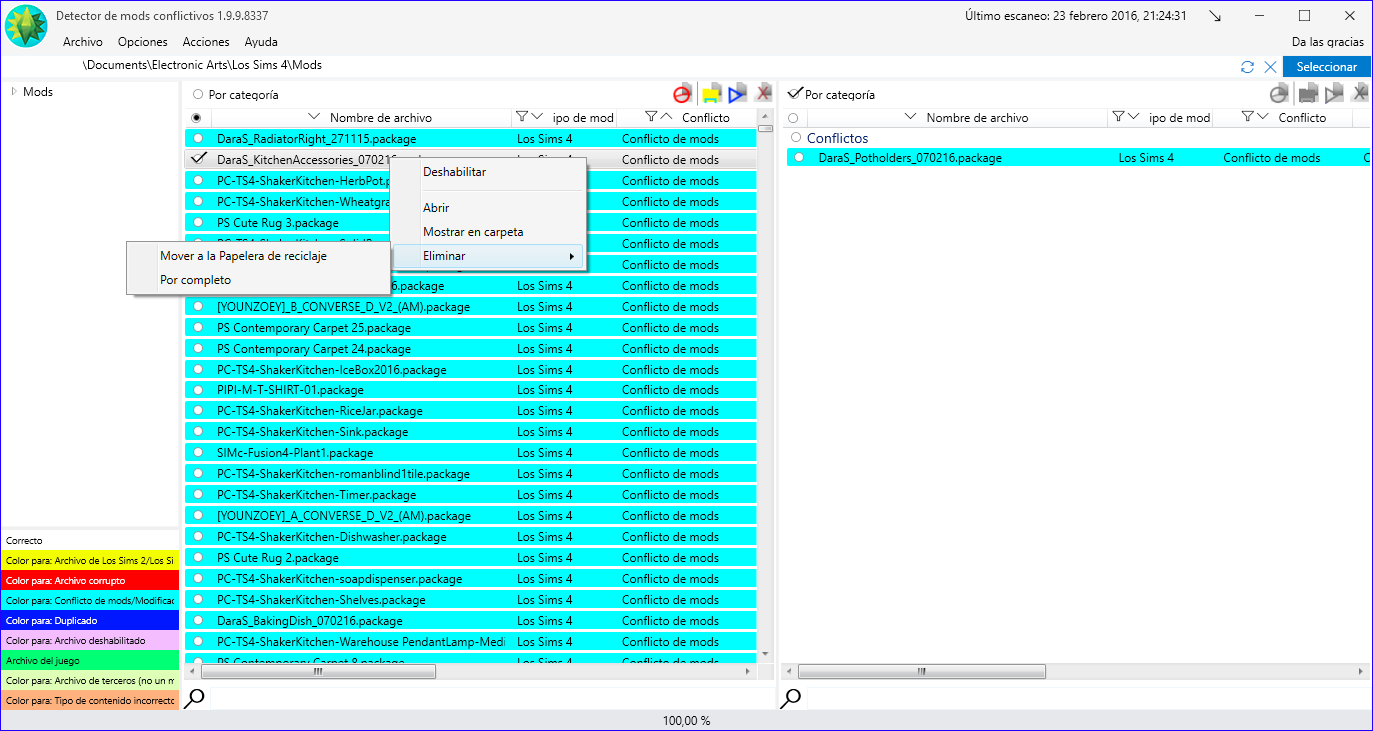Click the 'Da las gracias' link
This screenshot has width=1373, height=731.
pyautogui.click(x=1328, y=42)
